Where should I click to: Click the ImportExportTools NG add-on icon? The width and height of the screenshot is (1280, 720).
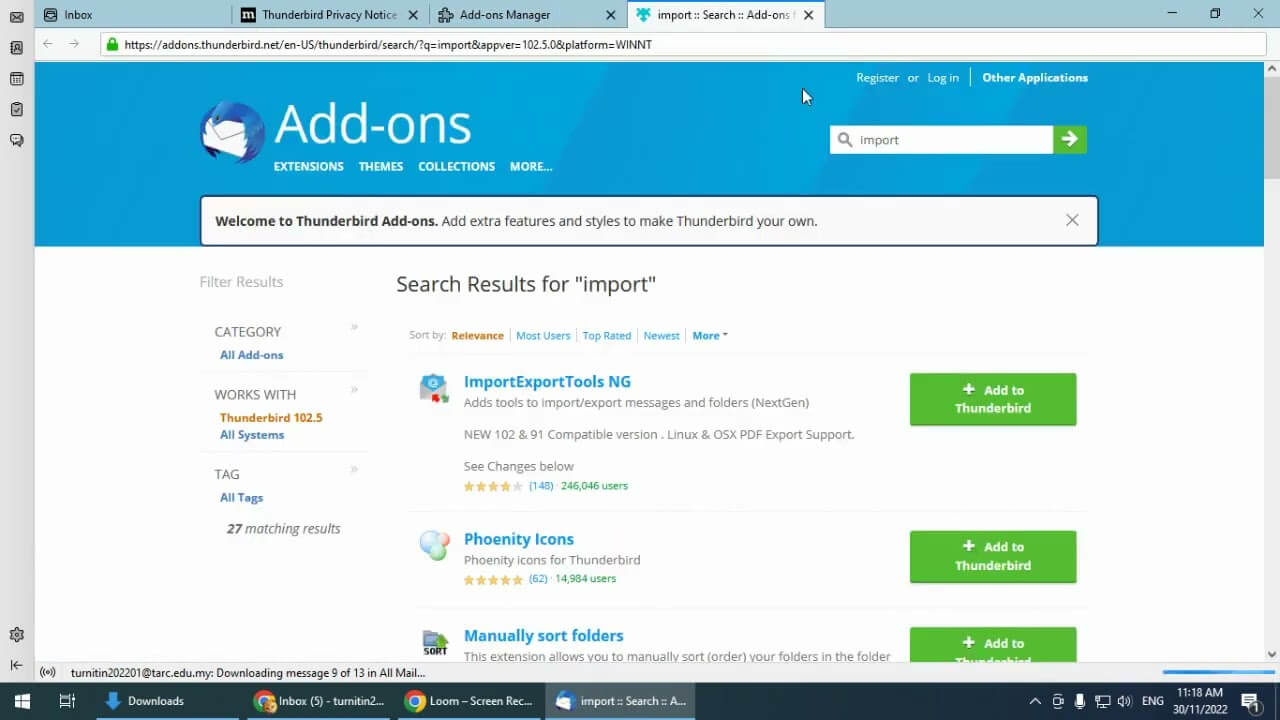point(433,388)
